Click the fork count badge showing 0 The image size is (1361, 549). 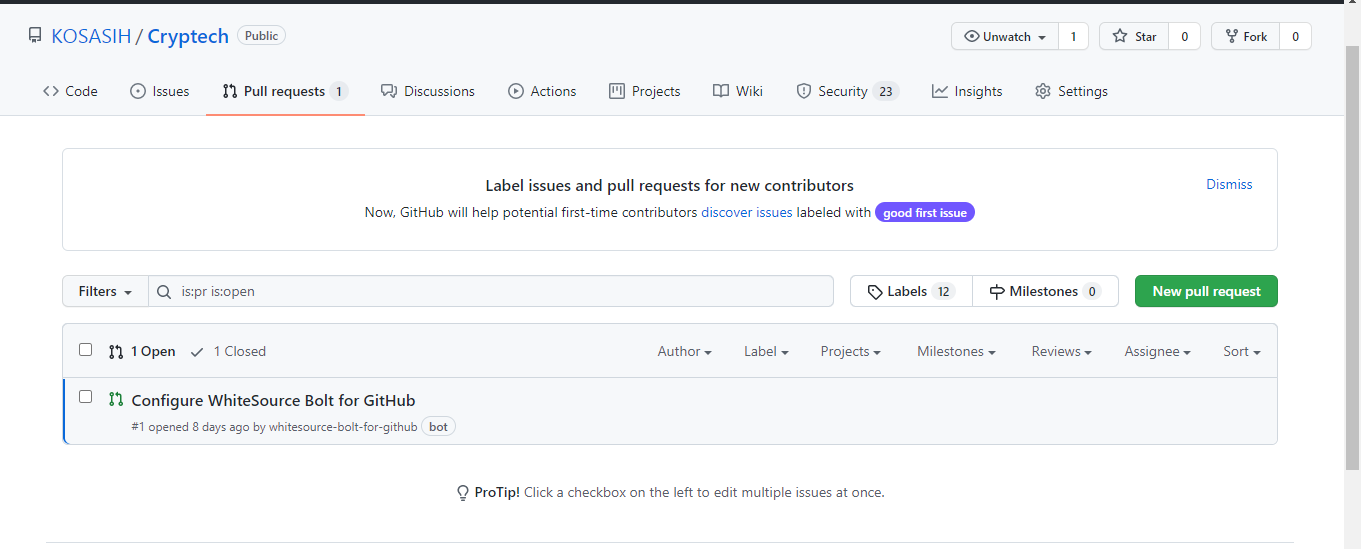point(1295,36)
